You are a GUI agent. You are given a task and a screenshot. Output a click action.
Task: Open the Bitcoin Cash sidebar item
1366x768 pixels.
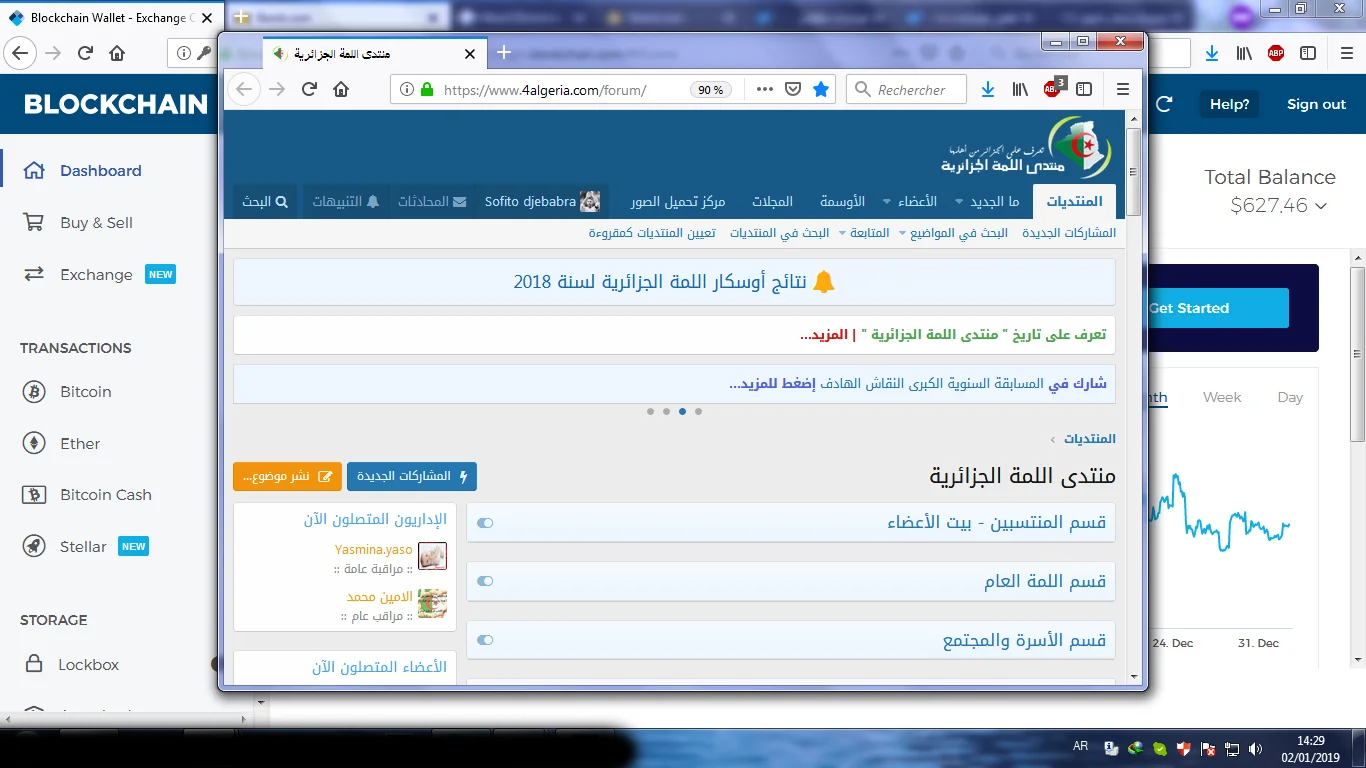[x=105, y=495]
